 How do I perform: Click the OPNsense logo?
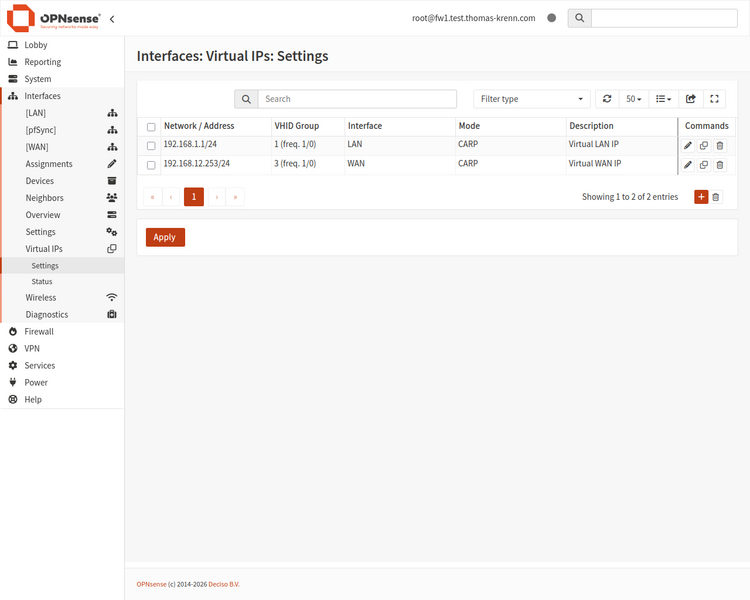(54, 18)
